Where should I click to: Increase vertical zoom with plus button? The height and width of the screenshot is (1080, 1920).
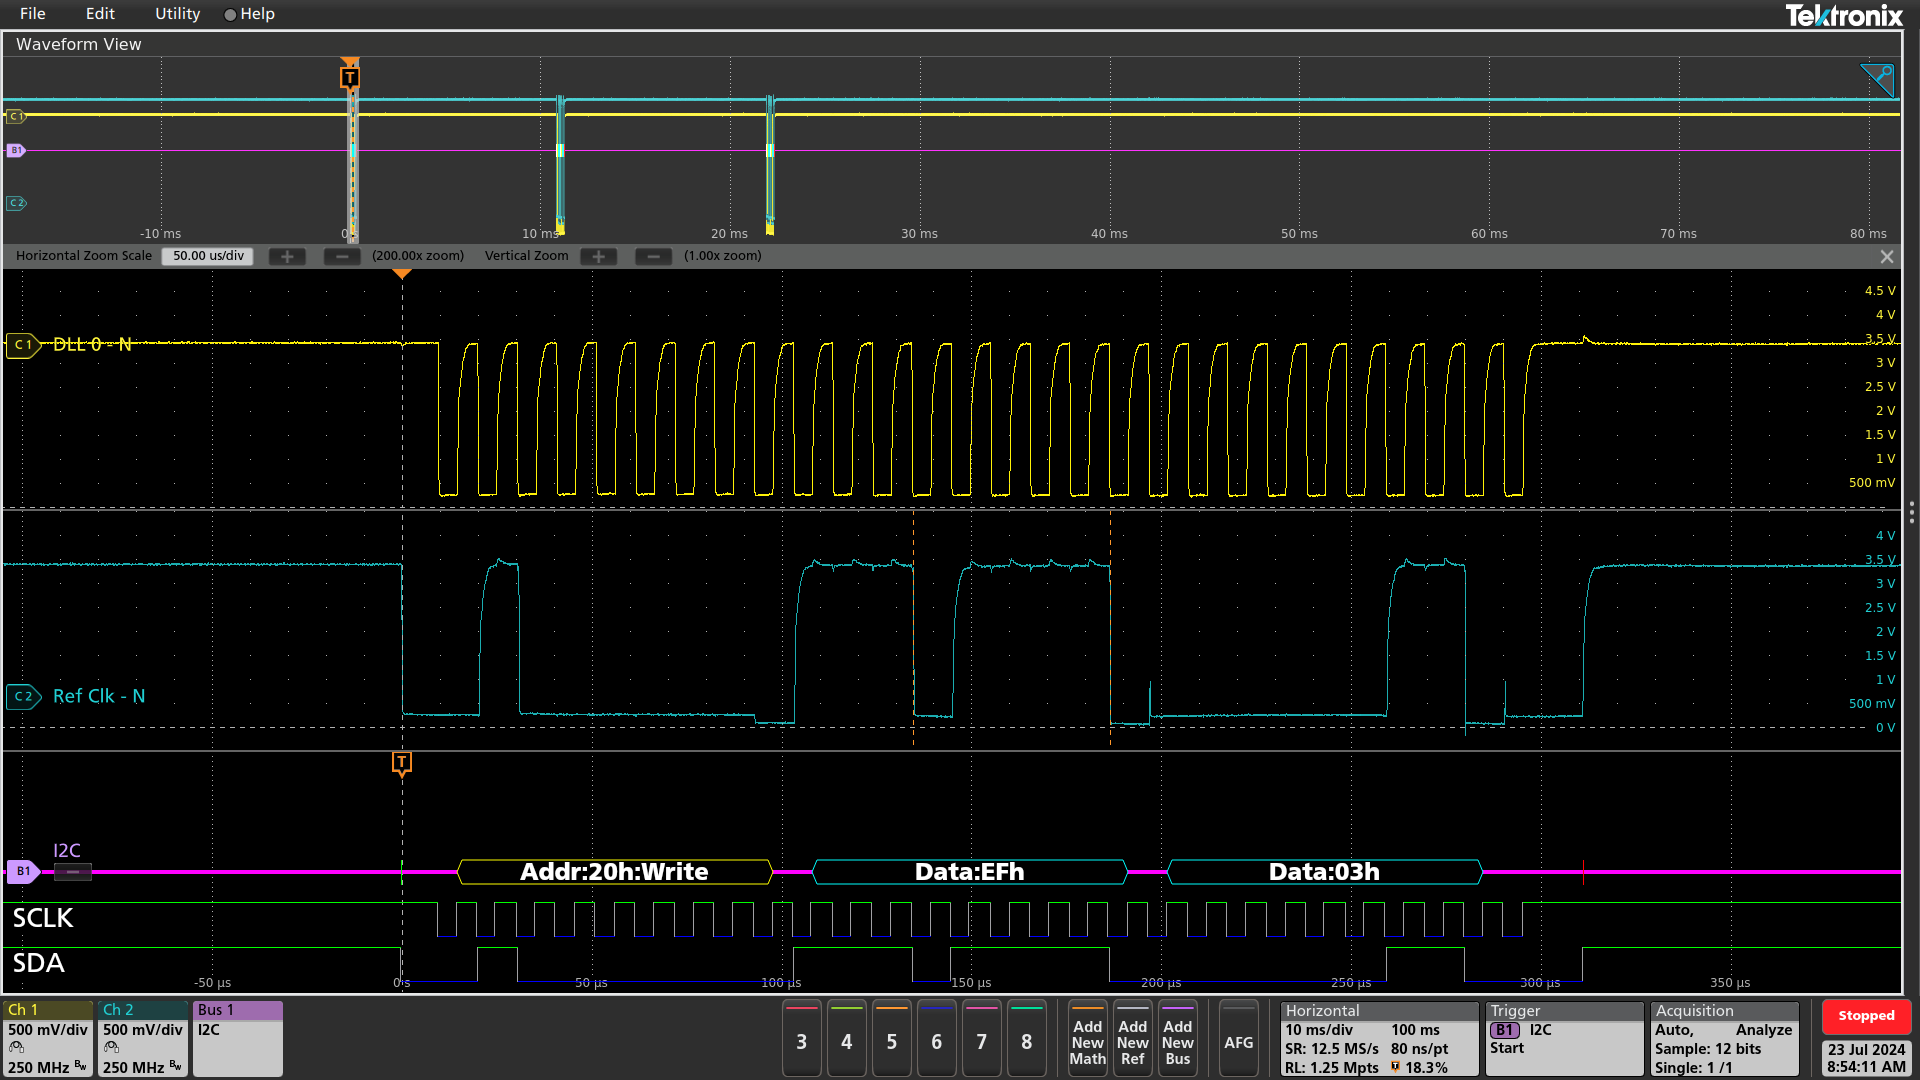tap(599, 257)
